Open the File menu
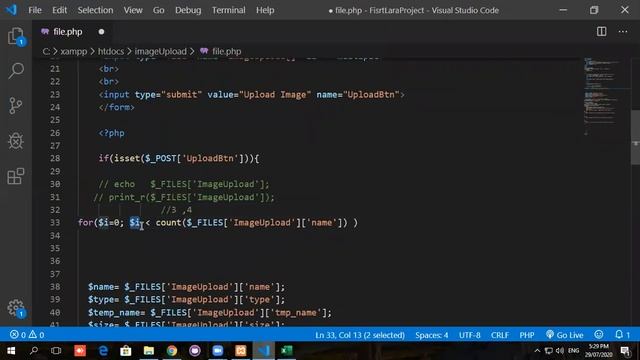640x360 pixels. (x=35, y=10)
